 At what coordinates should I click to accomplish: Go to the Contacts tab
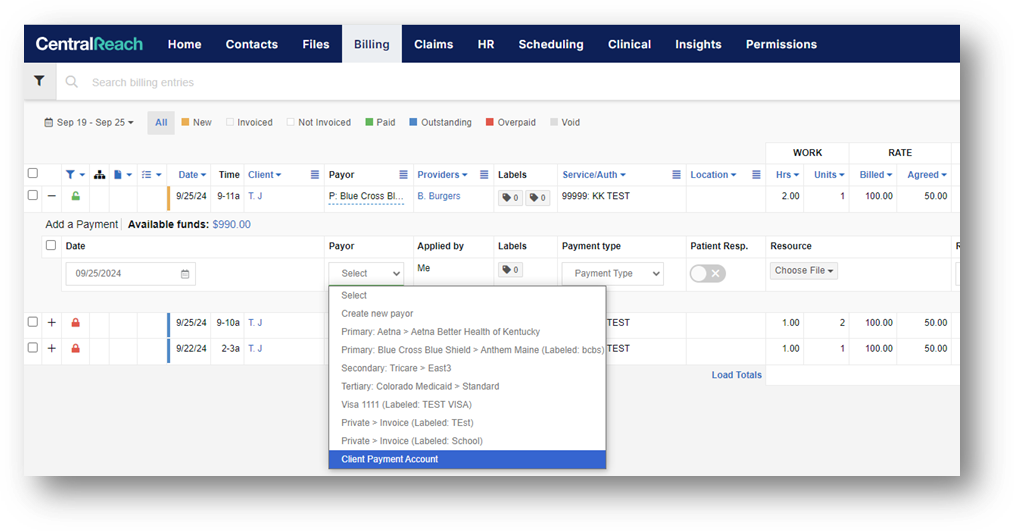(252, 44)
